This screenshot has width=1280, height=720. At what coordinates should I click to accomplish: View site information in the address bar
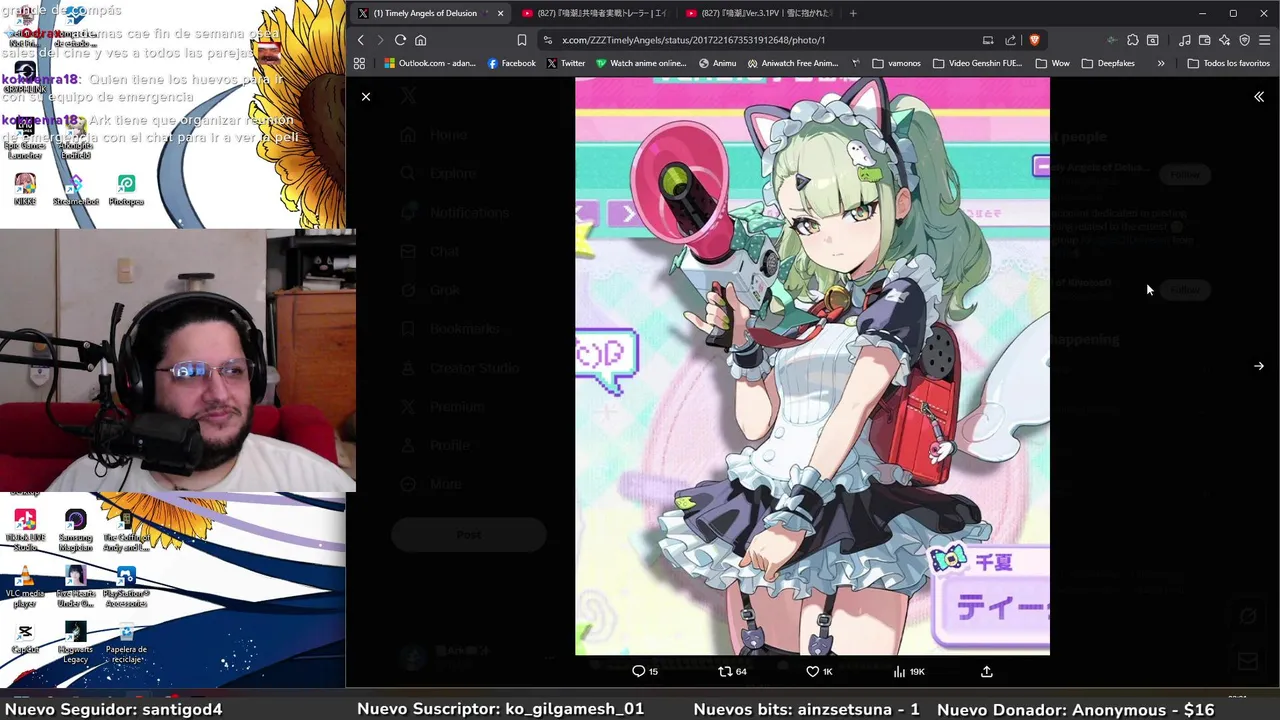pos(548,40)
